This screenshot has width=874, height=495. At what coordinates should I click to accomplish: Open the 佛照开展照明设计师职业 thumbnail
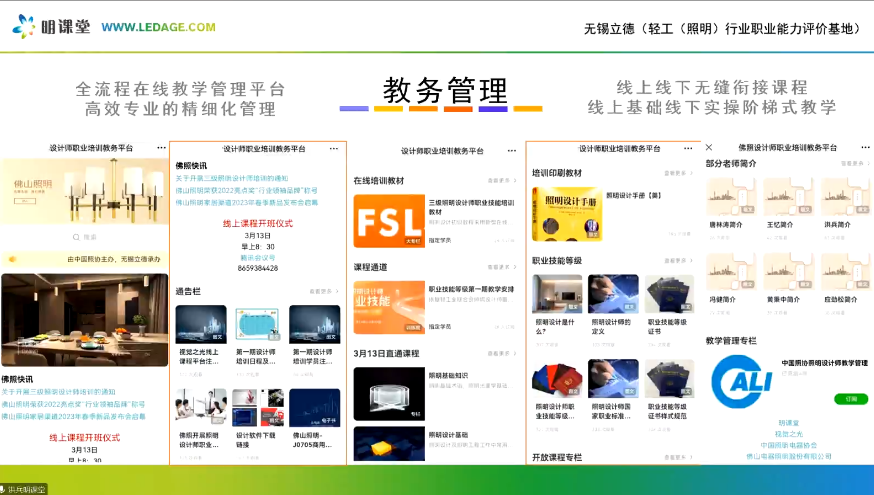coord(201,407)
